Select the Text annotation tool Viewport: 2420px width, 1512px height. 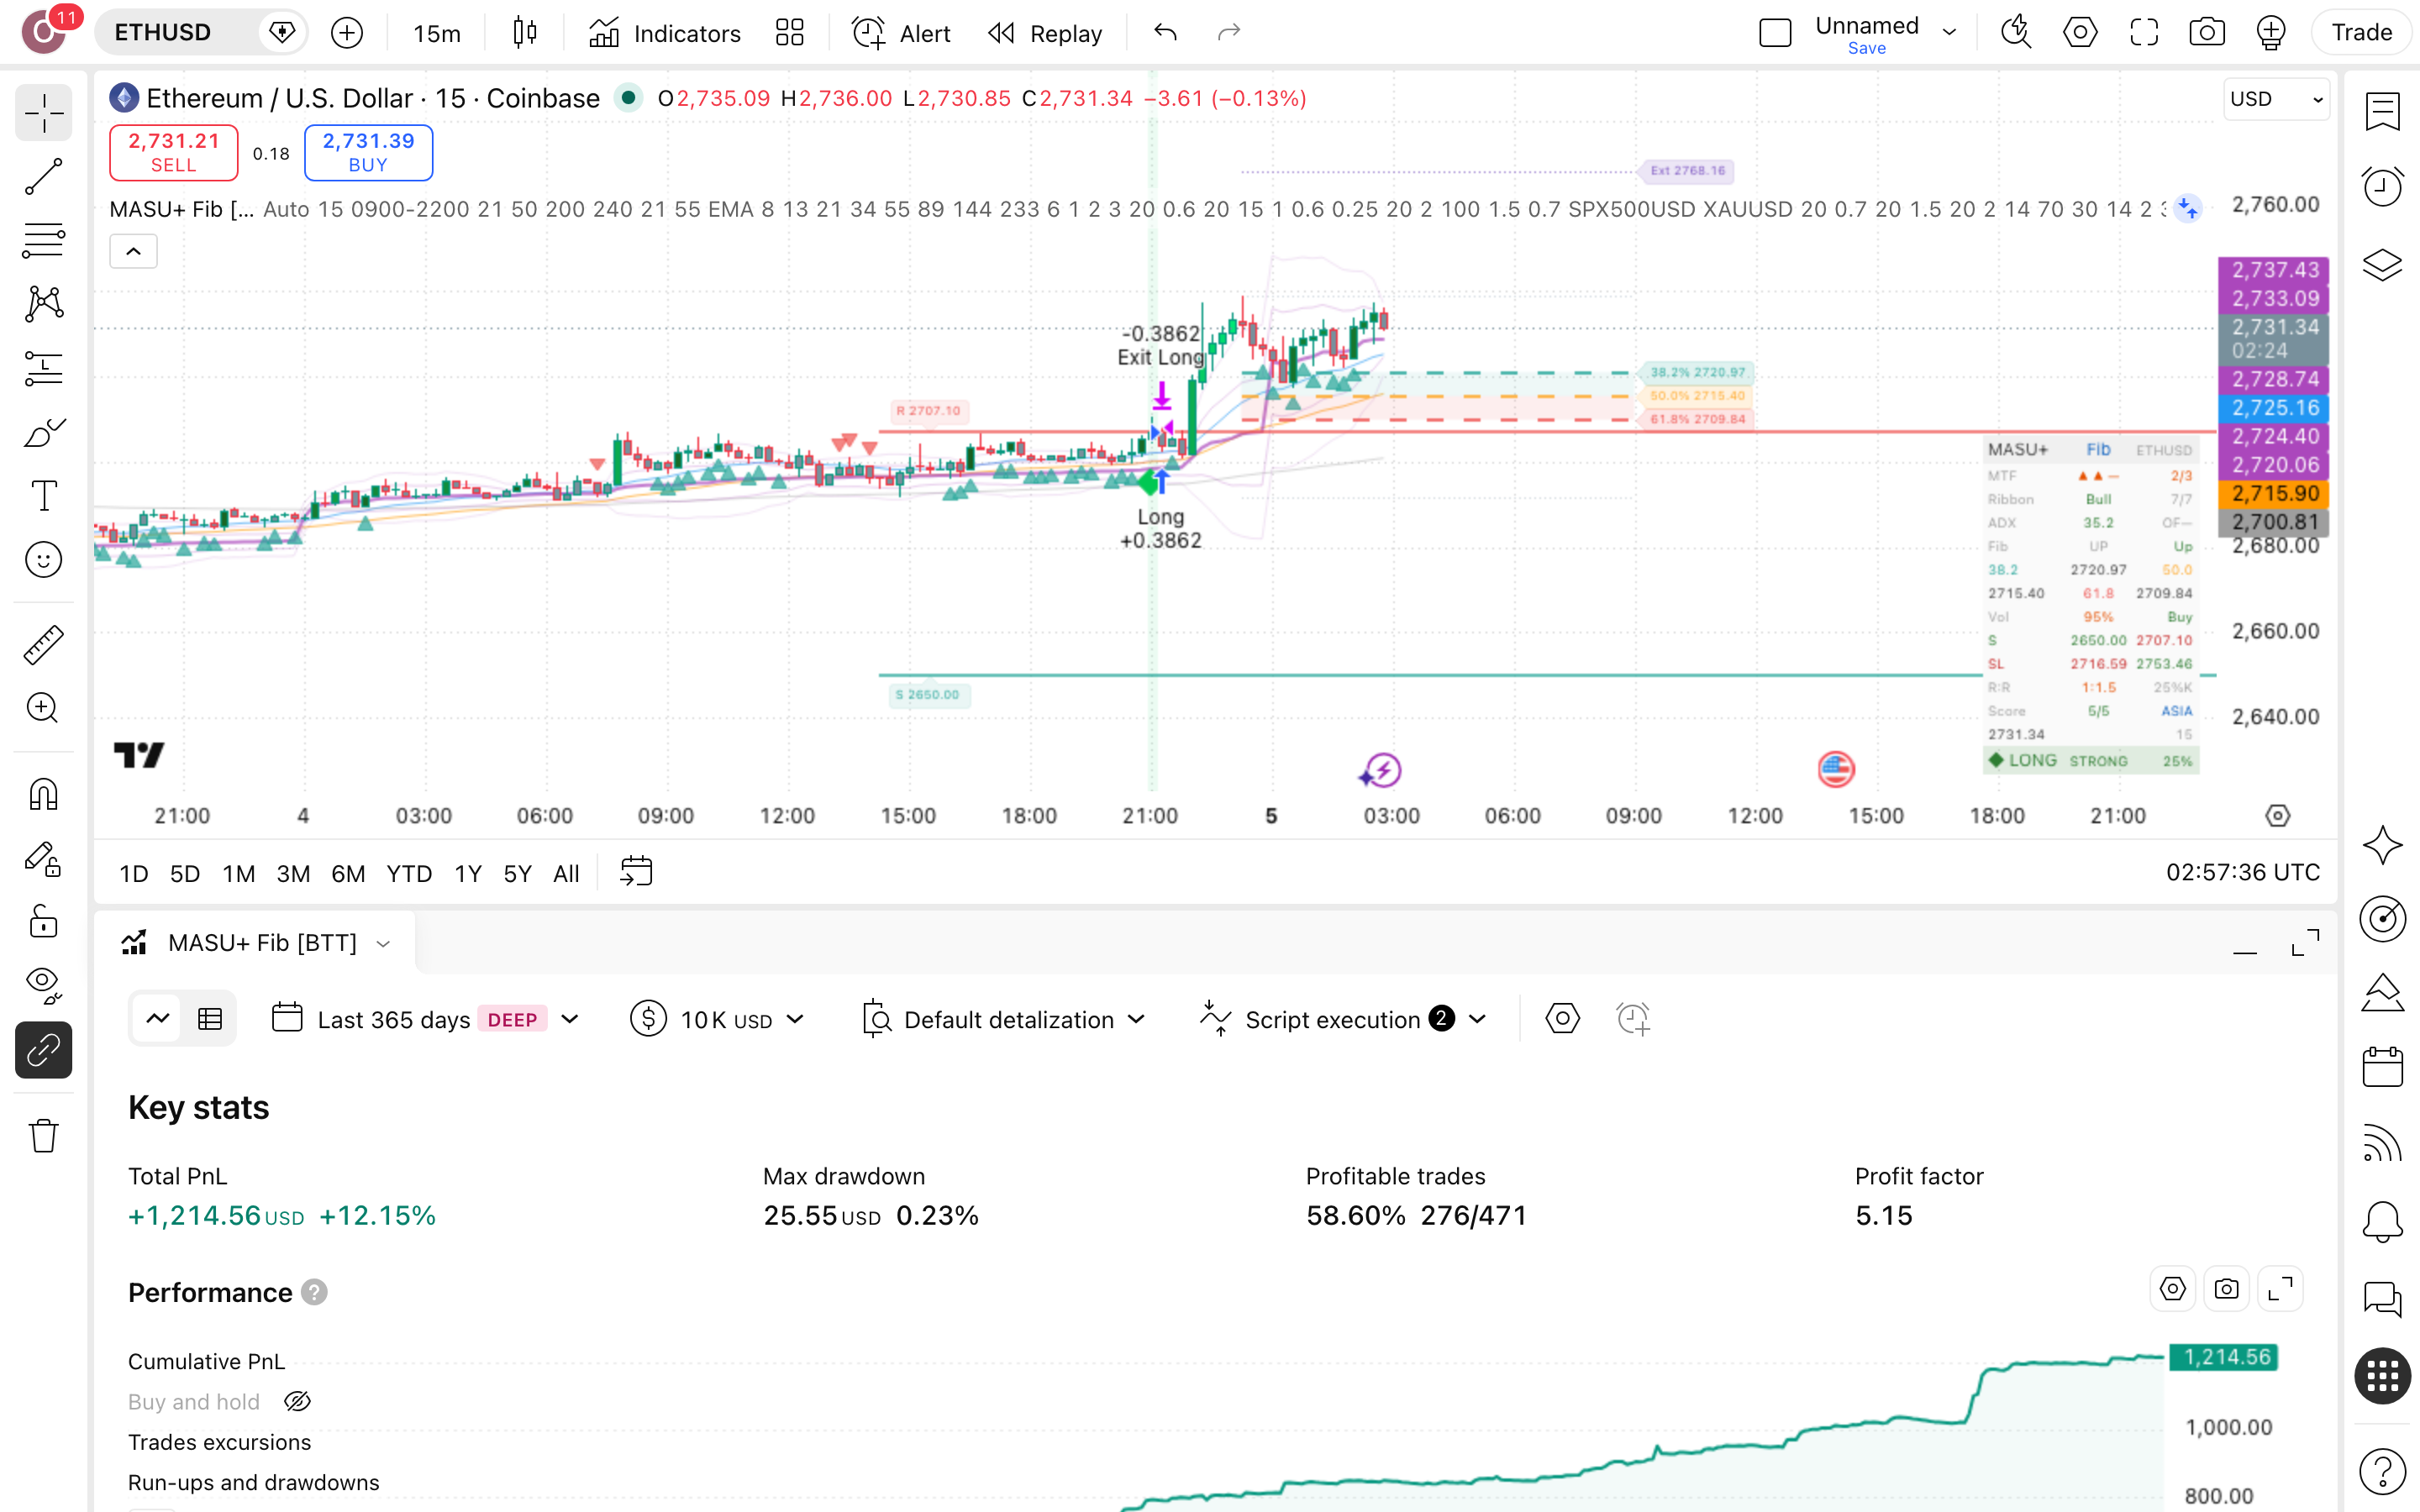click(x=44, y=496)
